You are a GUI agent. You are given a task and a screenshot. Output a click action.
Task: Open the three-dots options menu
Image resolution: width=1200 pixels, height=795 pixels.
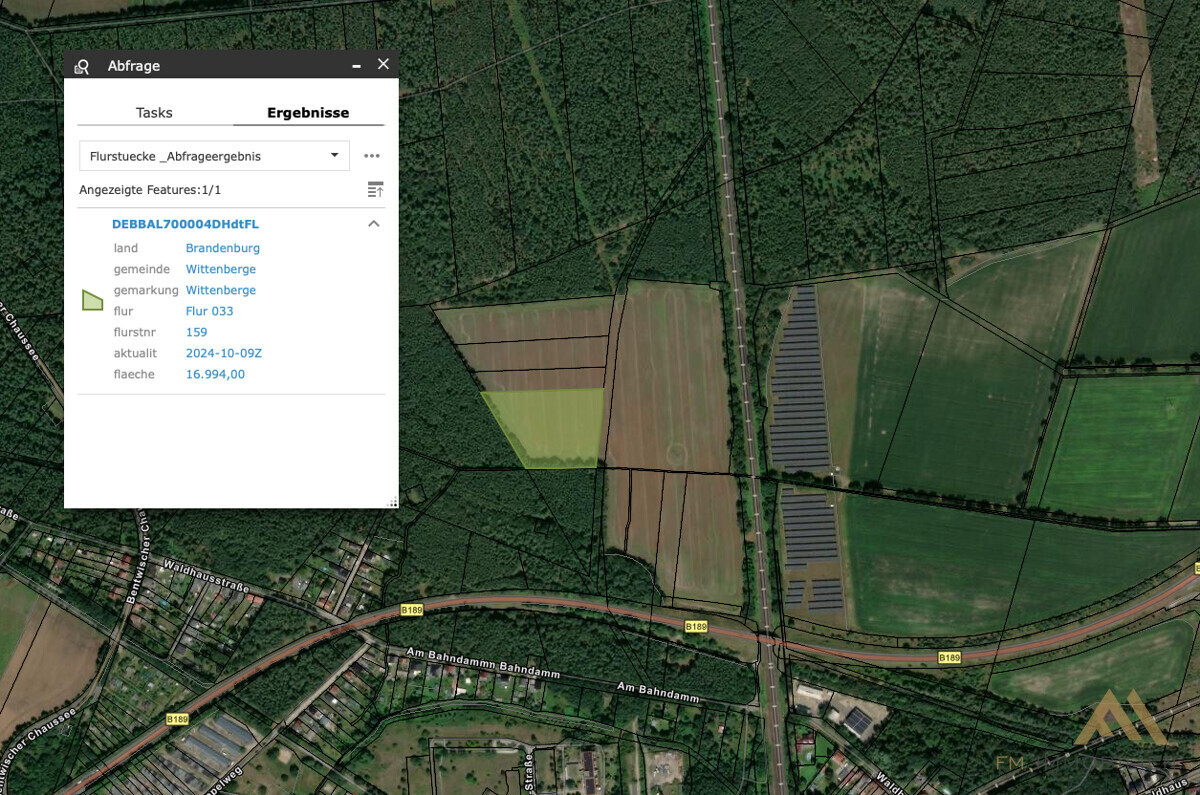coord(372,156)
